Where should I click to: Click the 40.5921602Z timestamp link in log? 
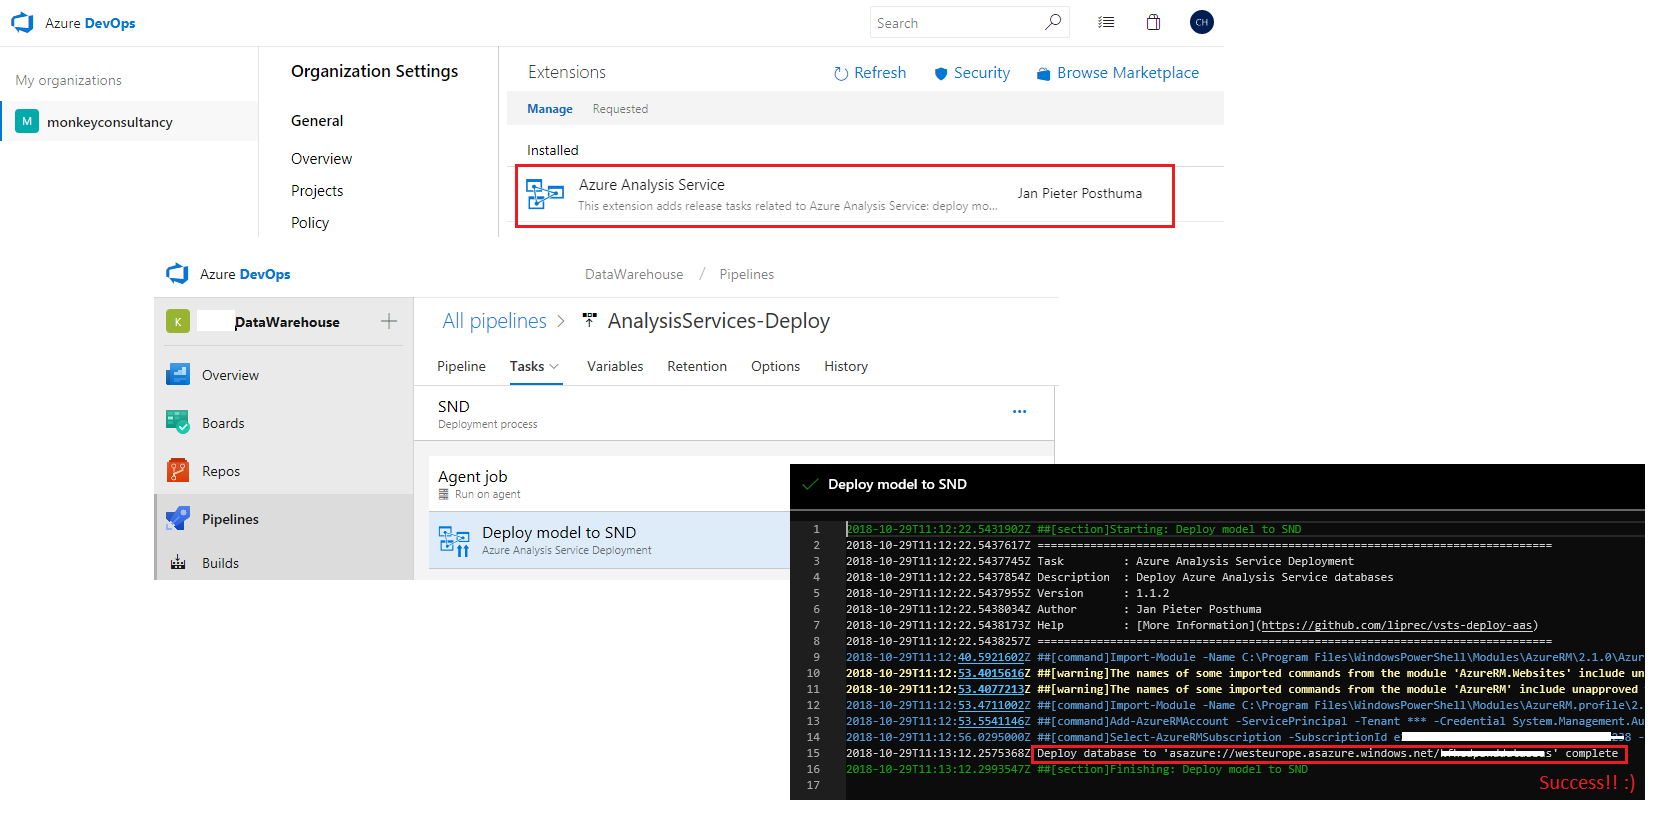click(x=993, y=657)
